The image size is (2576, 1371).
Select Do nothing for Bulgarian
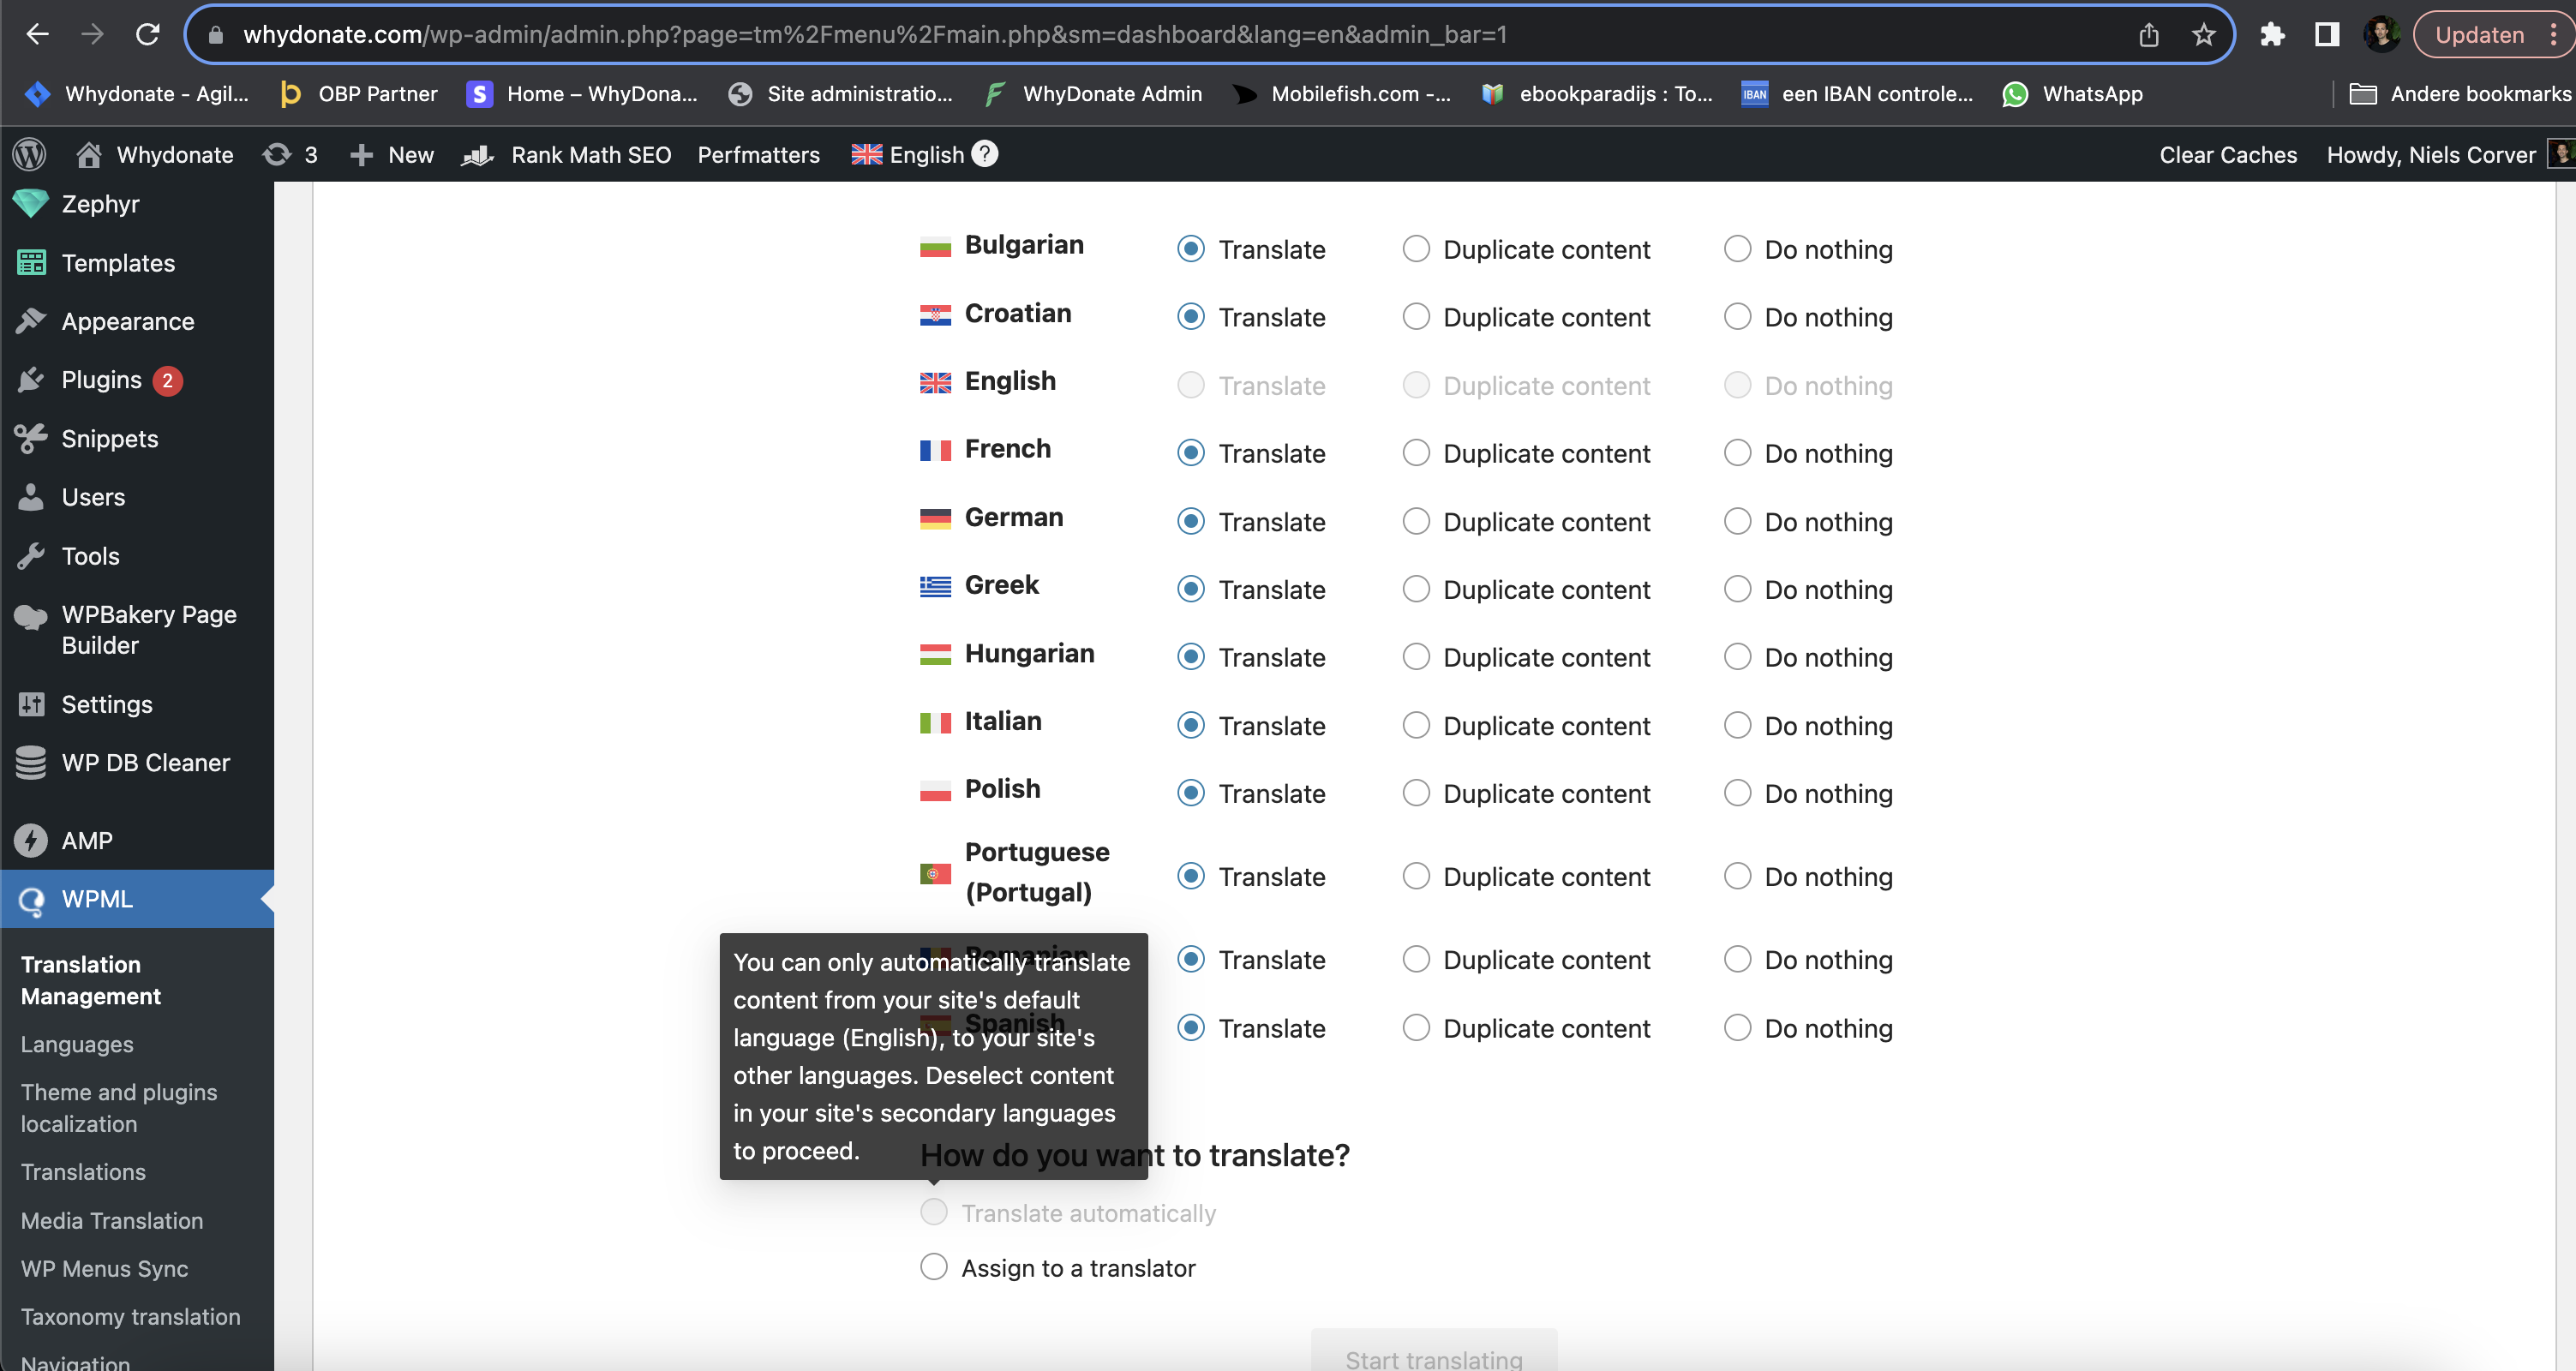coord(1738,249)
